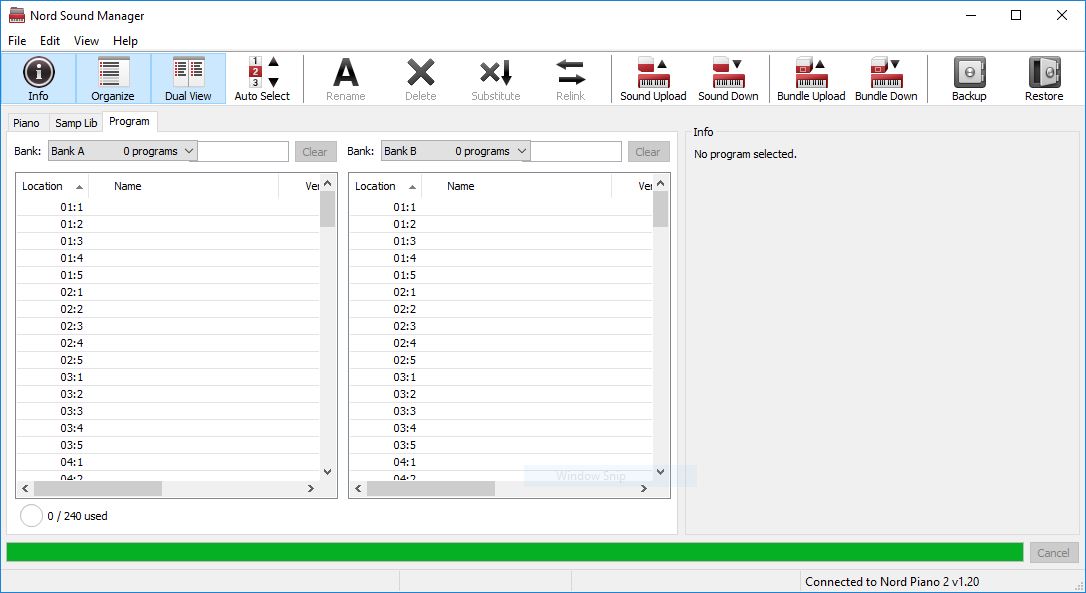
Task: Open the Bank B dropdown
Action: [457, 151]
